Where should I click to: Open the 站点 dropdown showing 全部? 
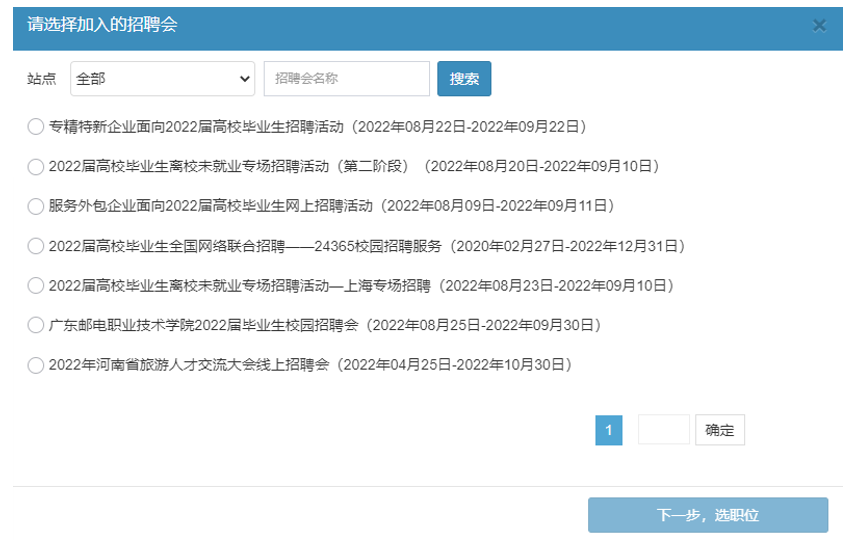[x=163, y=79]
